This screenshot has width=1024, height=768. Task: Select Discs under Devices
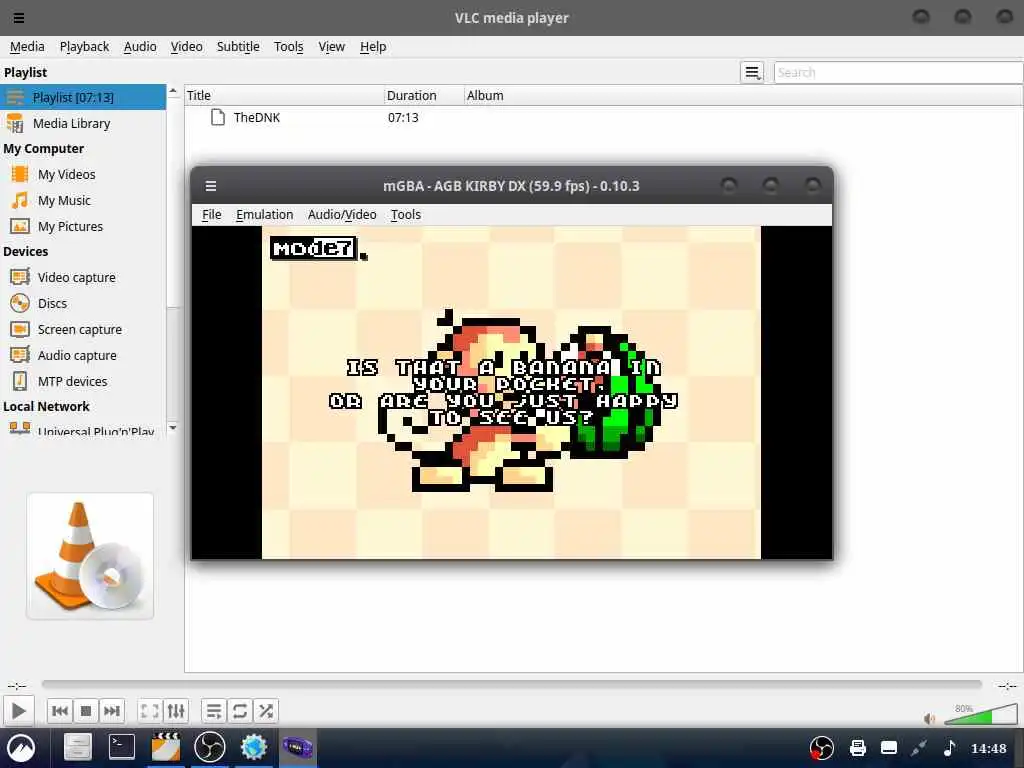point(83,304)
